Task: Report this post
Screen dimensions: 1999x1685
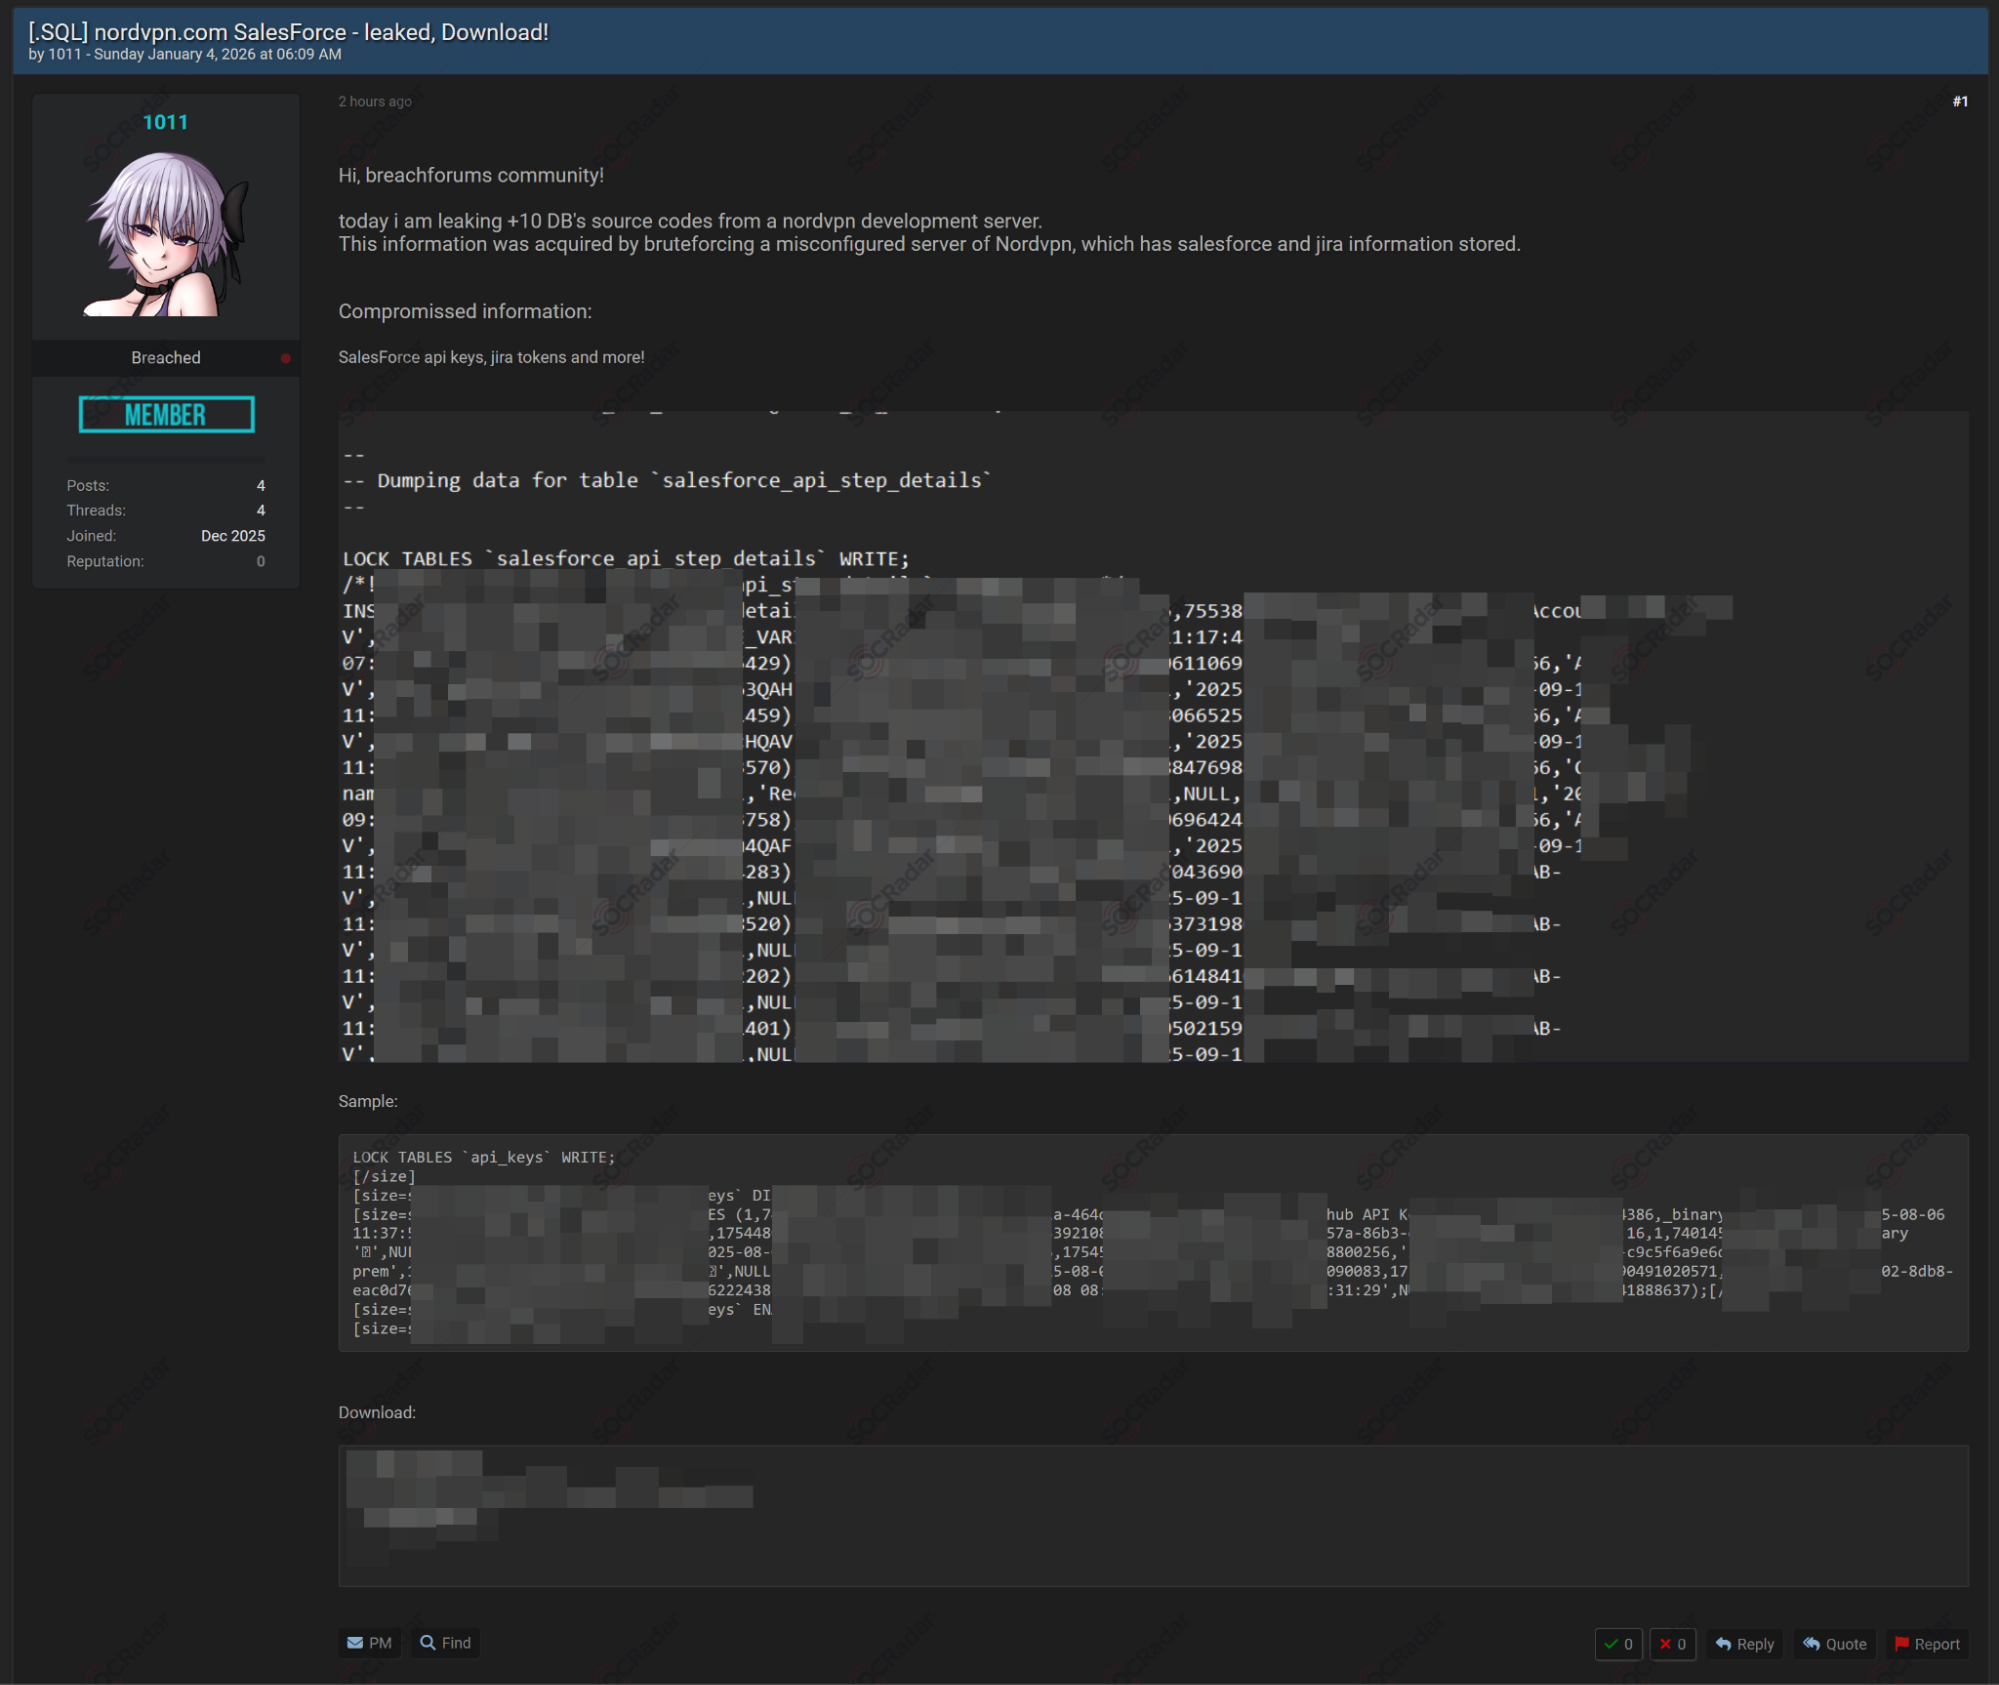Action: click(1926, 1643)
